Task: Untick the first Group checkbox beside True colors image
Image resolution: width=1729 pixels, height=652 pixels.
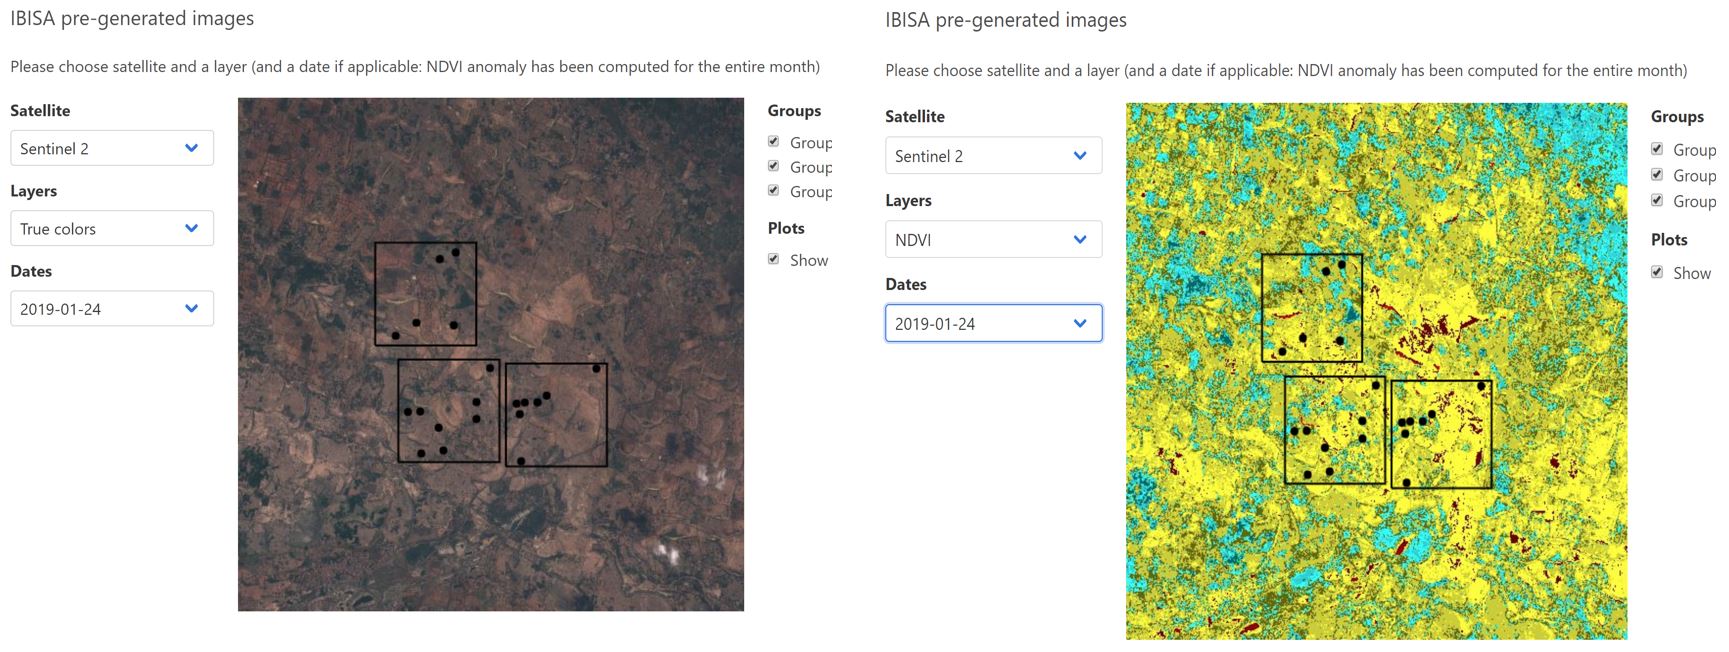Action: [x=773, y=141]
